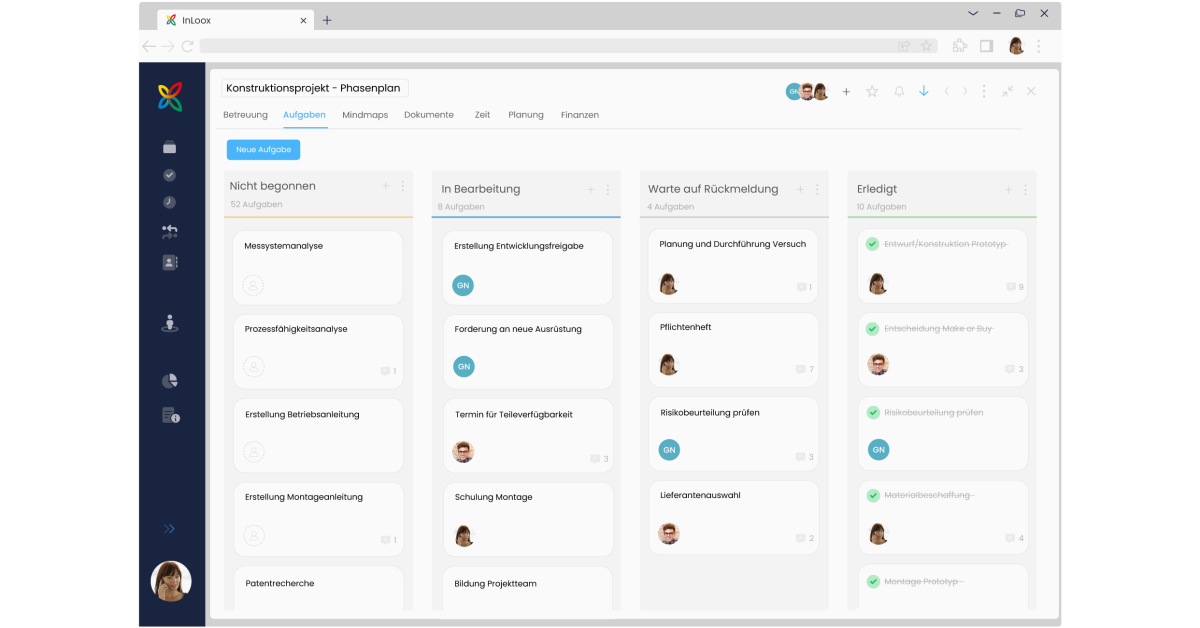Toggle the checkmark on Entwurf/Konstruktion Prototyp
The image size is (1200, 628).
[872, 244]
